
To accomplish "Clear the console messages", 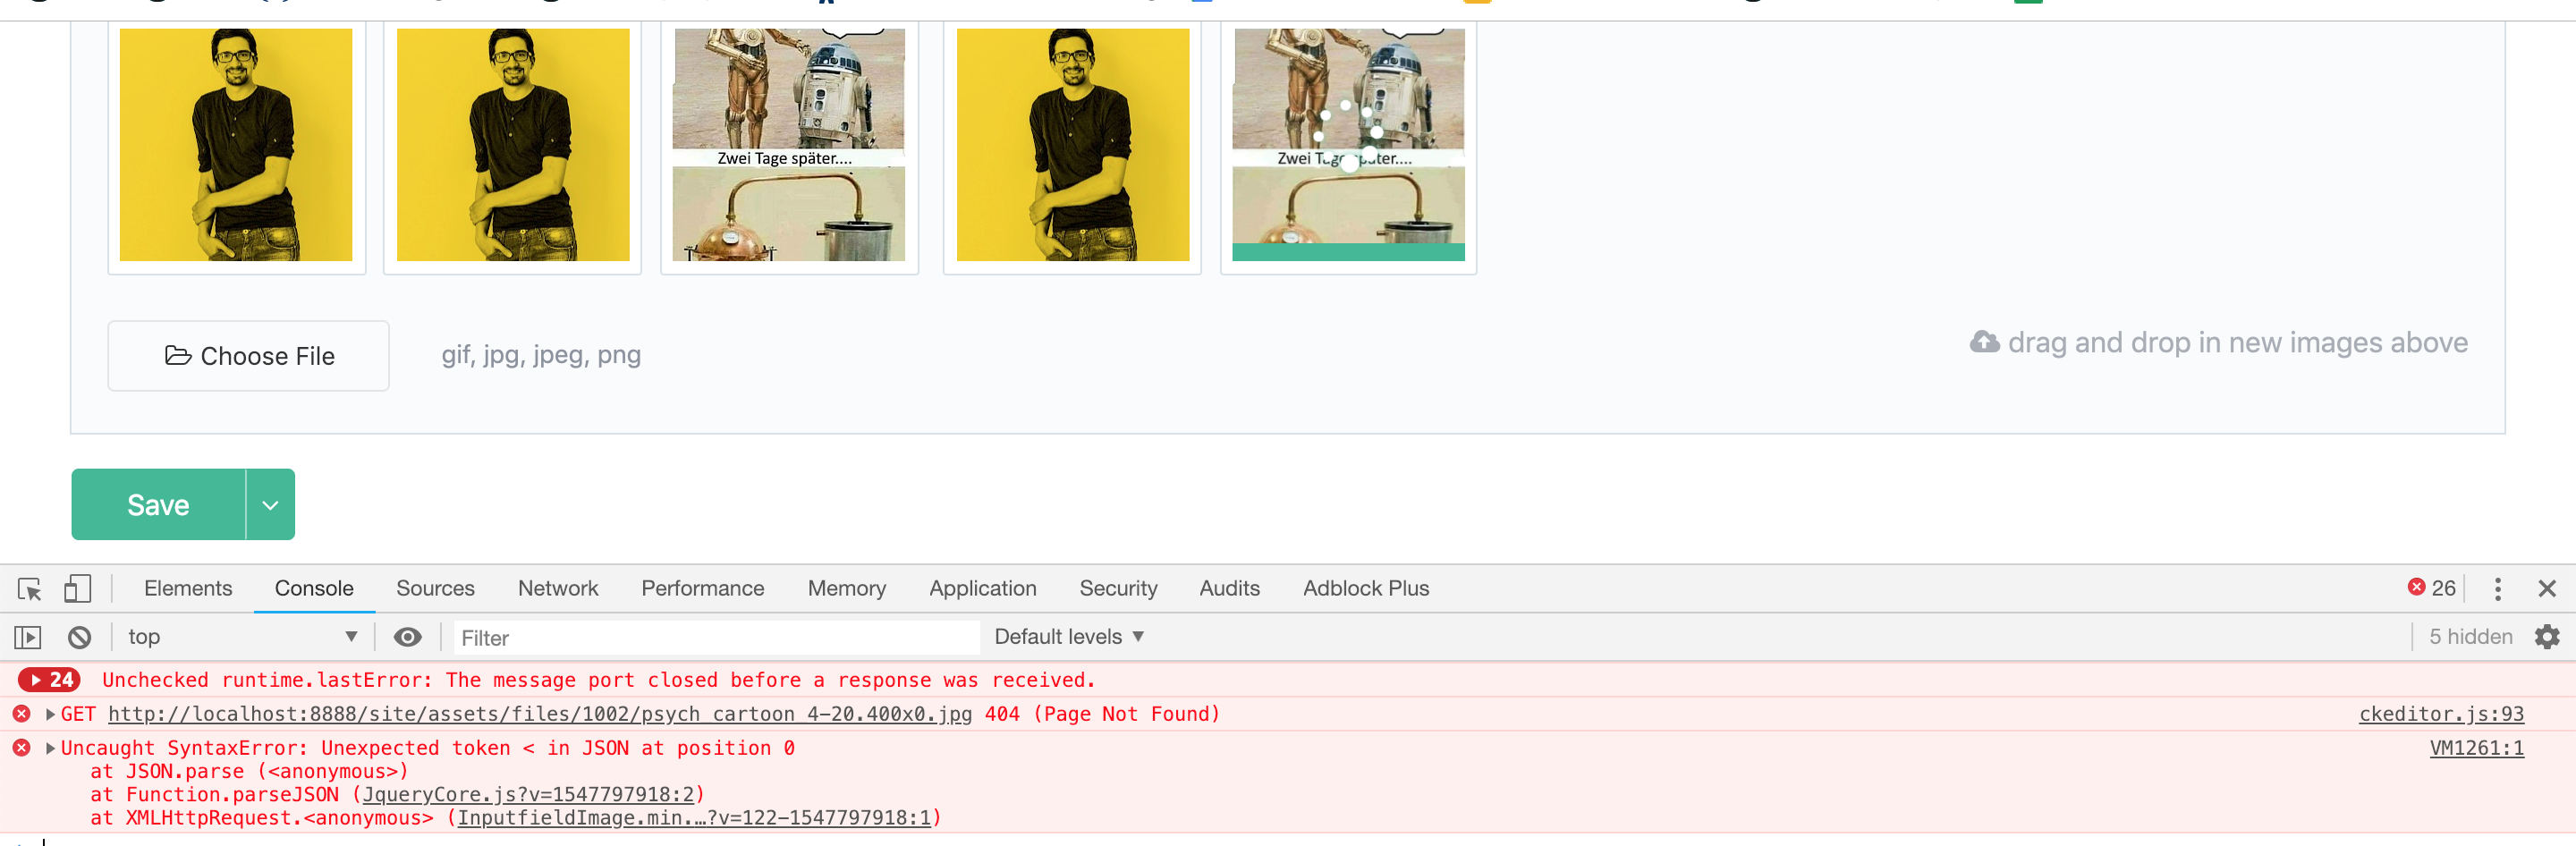I will point(79,636).
